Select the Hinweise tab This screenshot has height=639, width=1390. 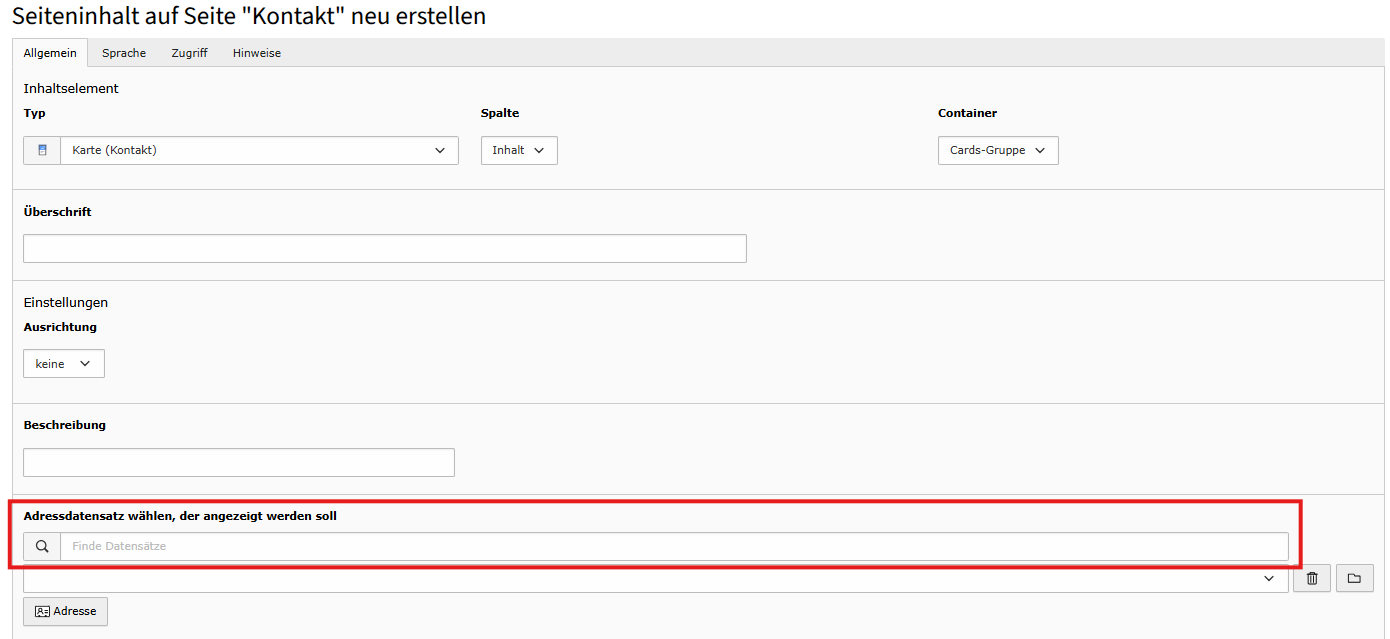tap(257, 53)
